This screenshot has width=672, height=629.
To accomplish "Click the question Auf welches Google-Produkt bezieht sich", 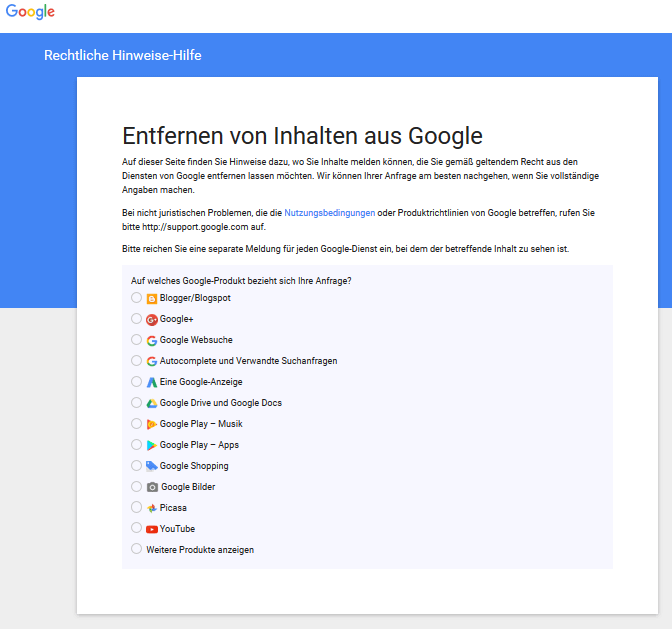I will pos(241,281).
